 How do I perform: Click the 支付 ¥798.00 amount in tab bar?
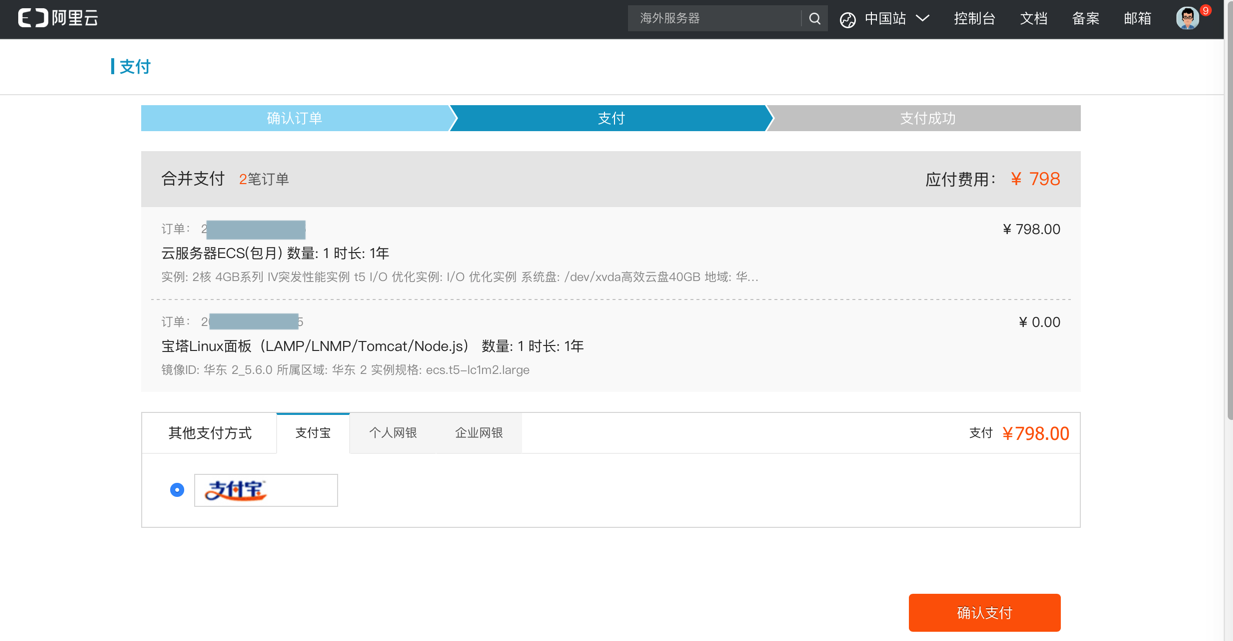click(1019, 433)
